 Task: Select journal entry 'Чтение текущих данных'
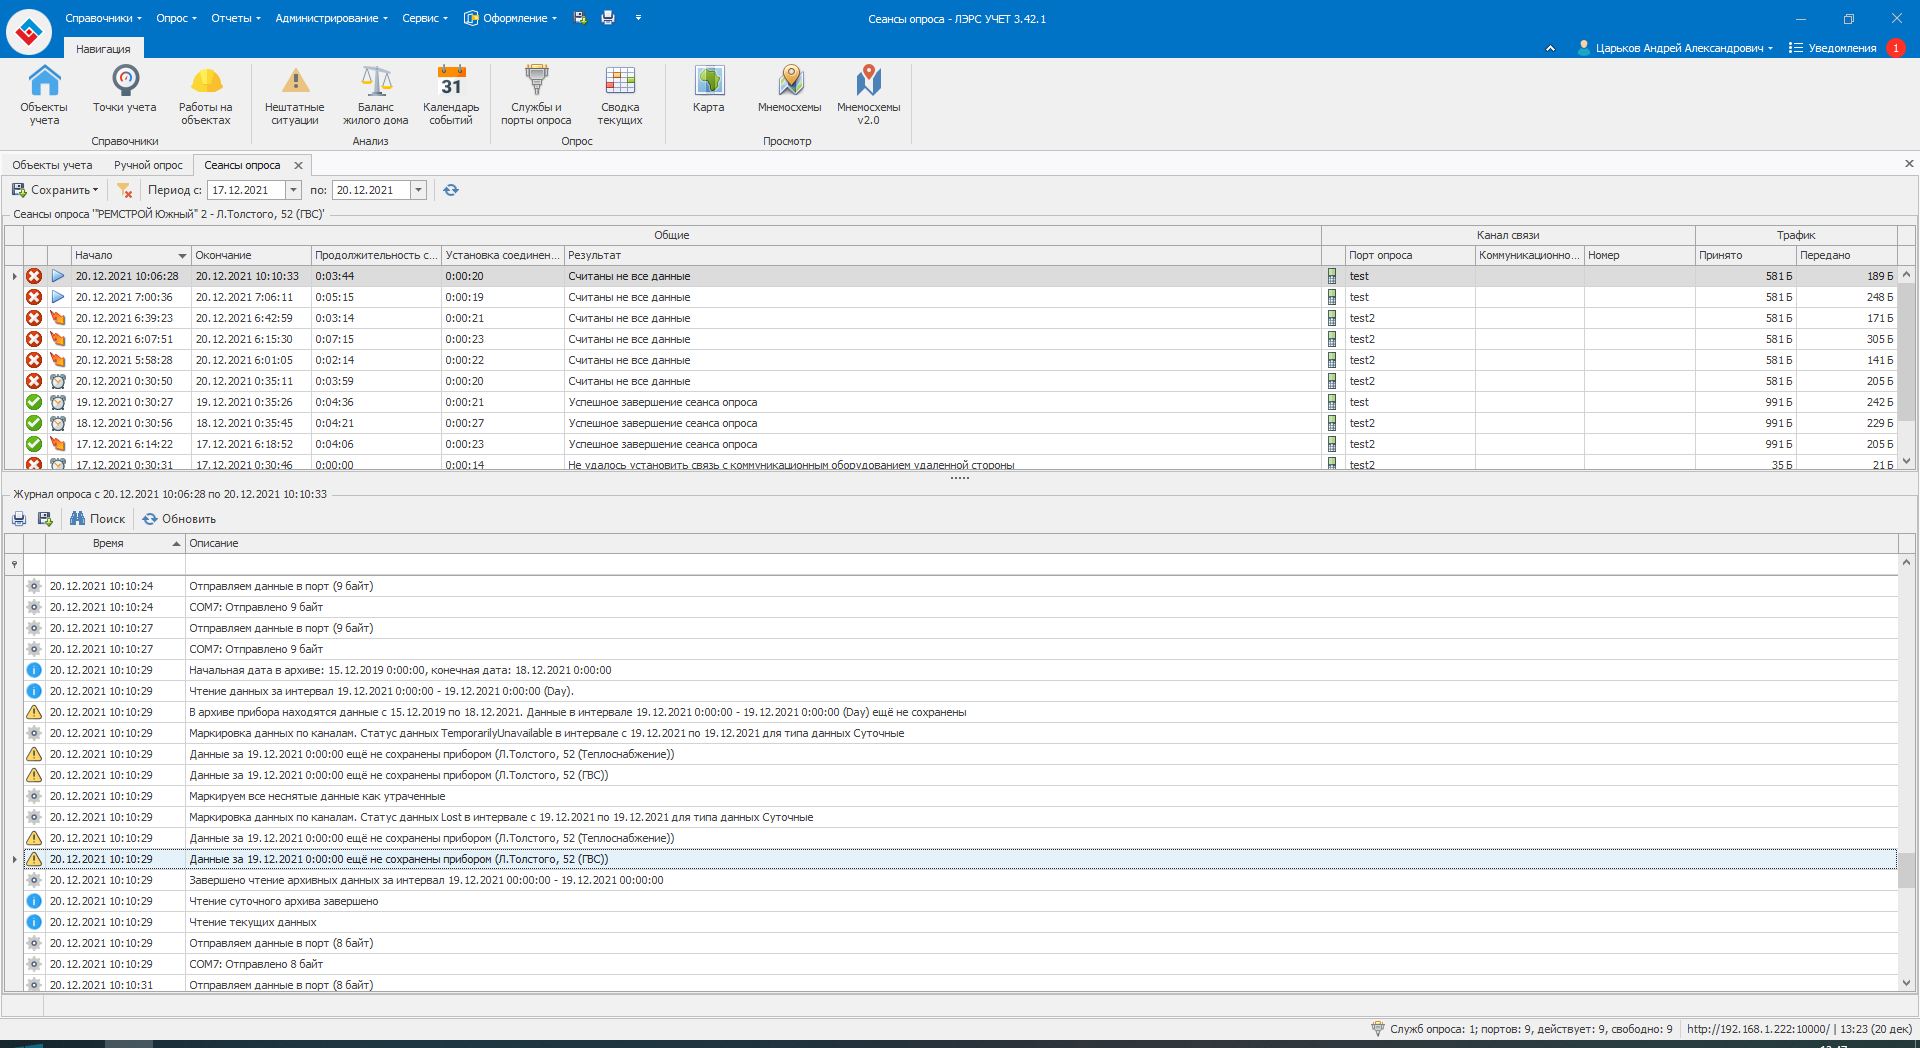960,922
